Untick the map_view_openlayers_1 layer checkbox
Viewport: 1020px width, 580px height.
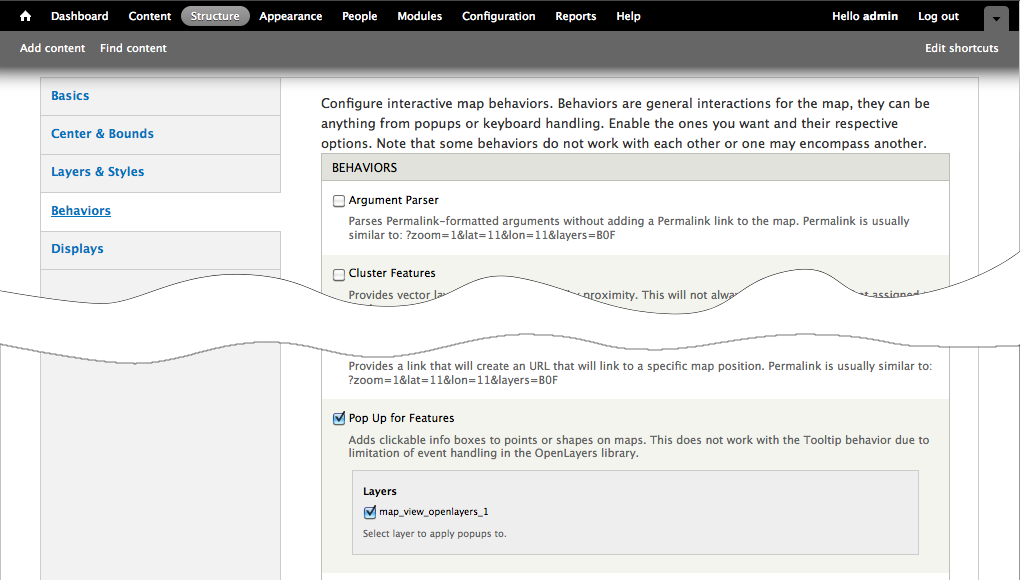[x=370, y=512]
